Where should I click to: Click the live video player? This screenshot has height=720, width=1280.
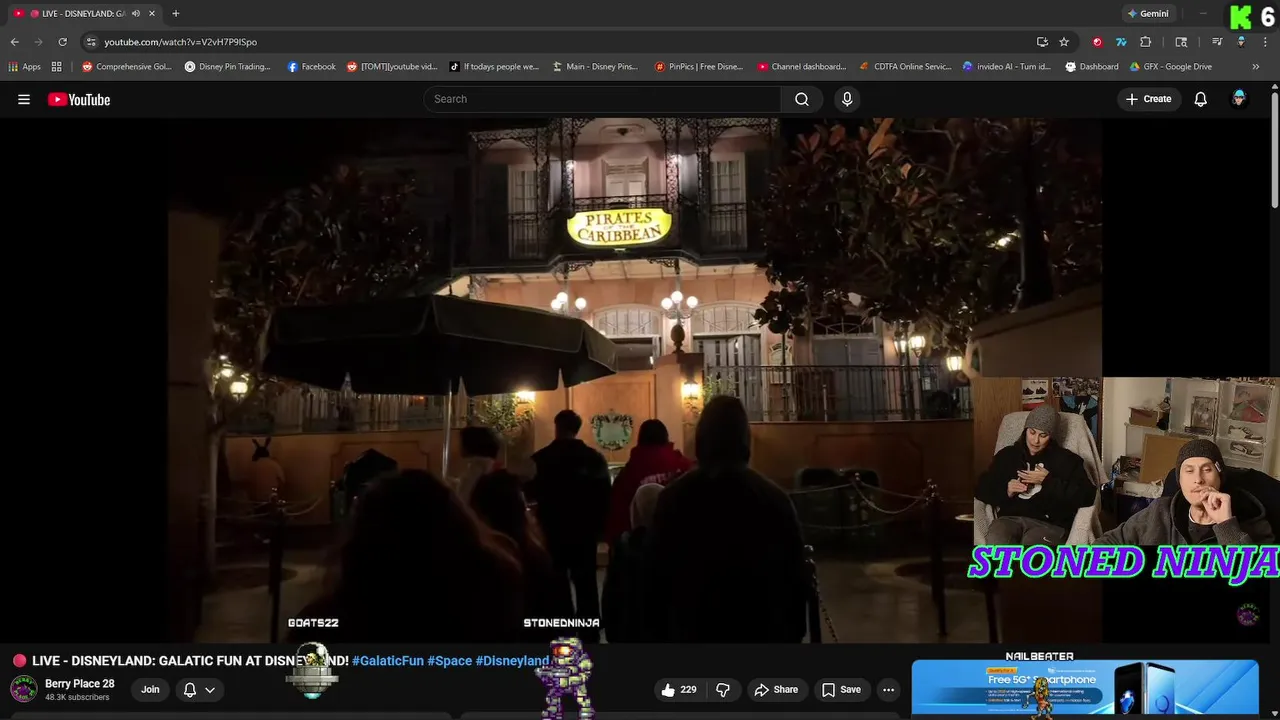tap(635, 380)
